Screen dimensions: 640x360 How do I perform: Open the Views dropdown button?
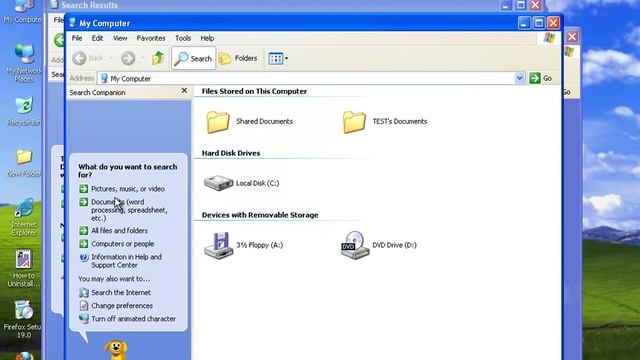[x=278, y=58]
